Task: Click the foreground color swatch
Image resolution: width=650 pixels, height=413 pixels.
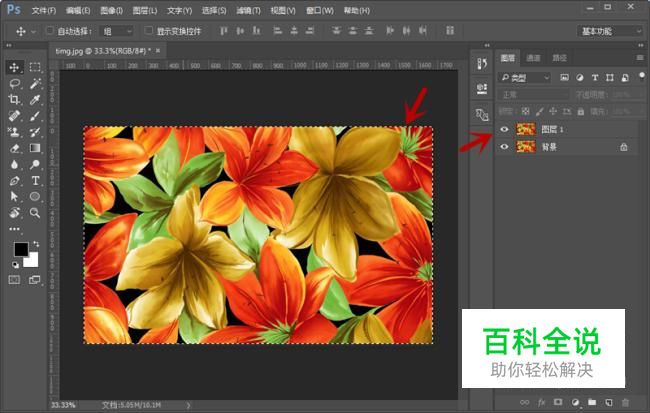Action: pyautogui.click(x=20, y=249)
